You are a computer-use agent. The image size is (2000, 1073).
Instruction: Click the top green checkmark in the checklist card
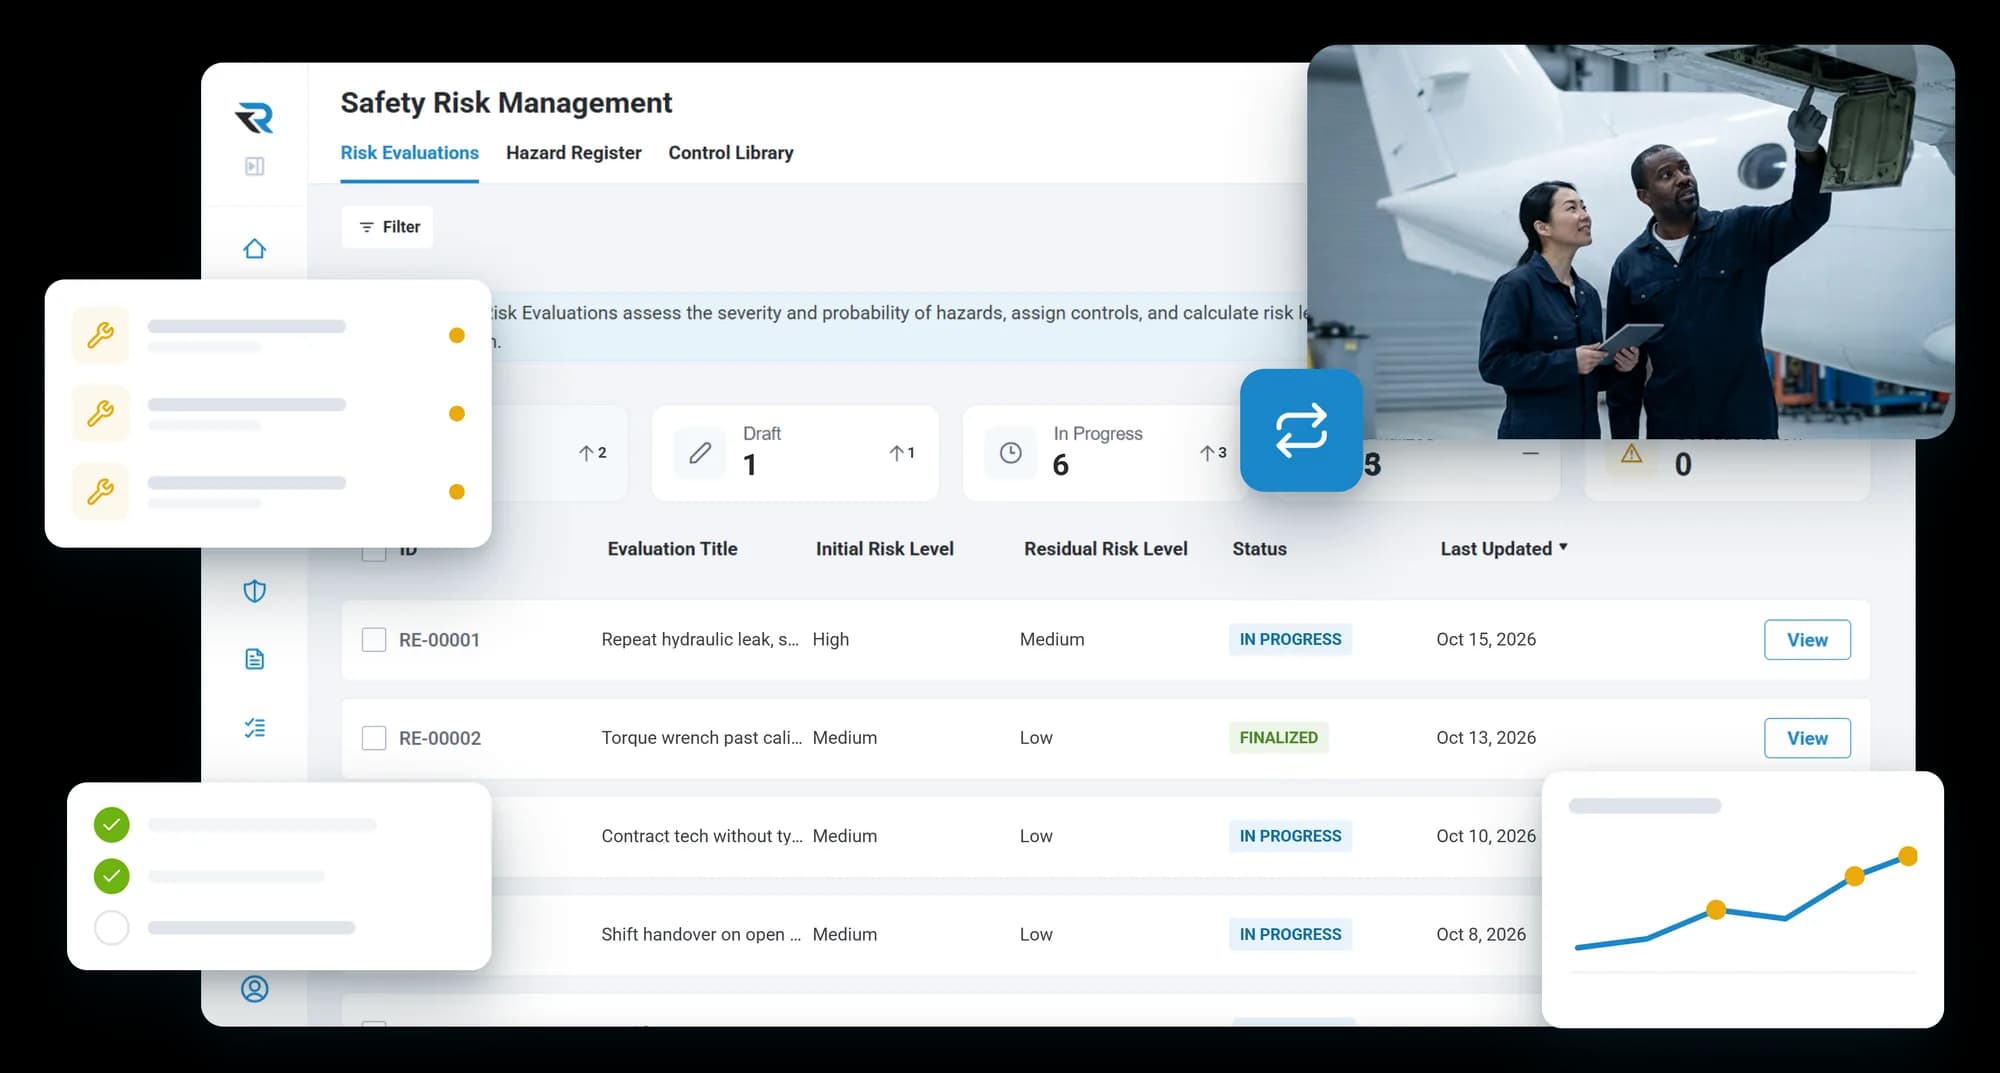(x=112, y=825)
